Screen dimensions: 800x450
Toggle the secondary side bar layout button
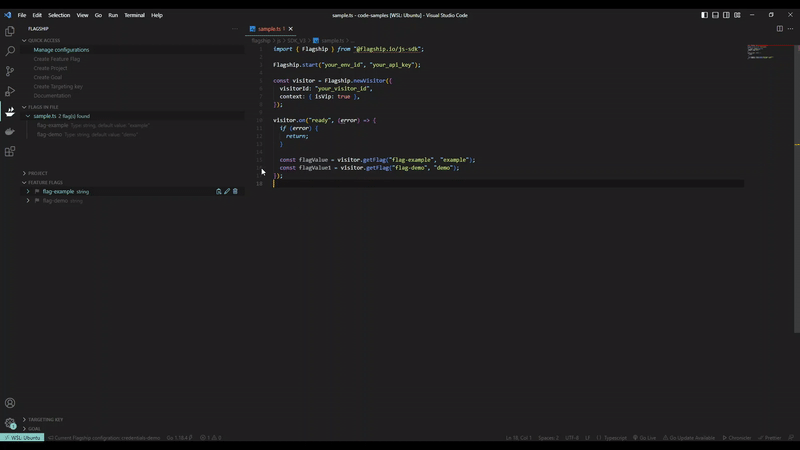pos(726,15)
